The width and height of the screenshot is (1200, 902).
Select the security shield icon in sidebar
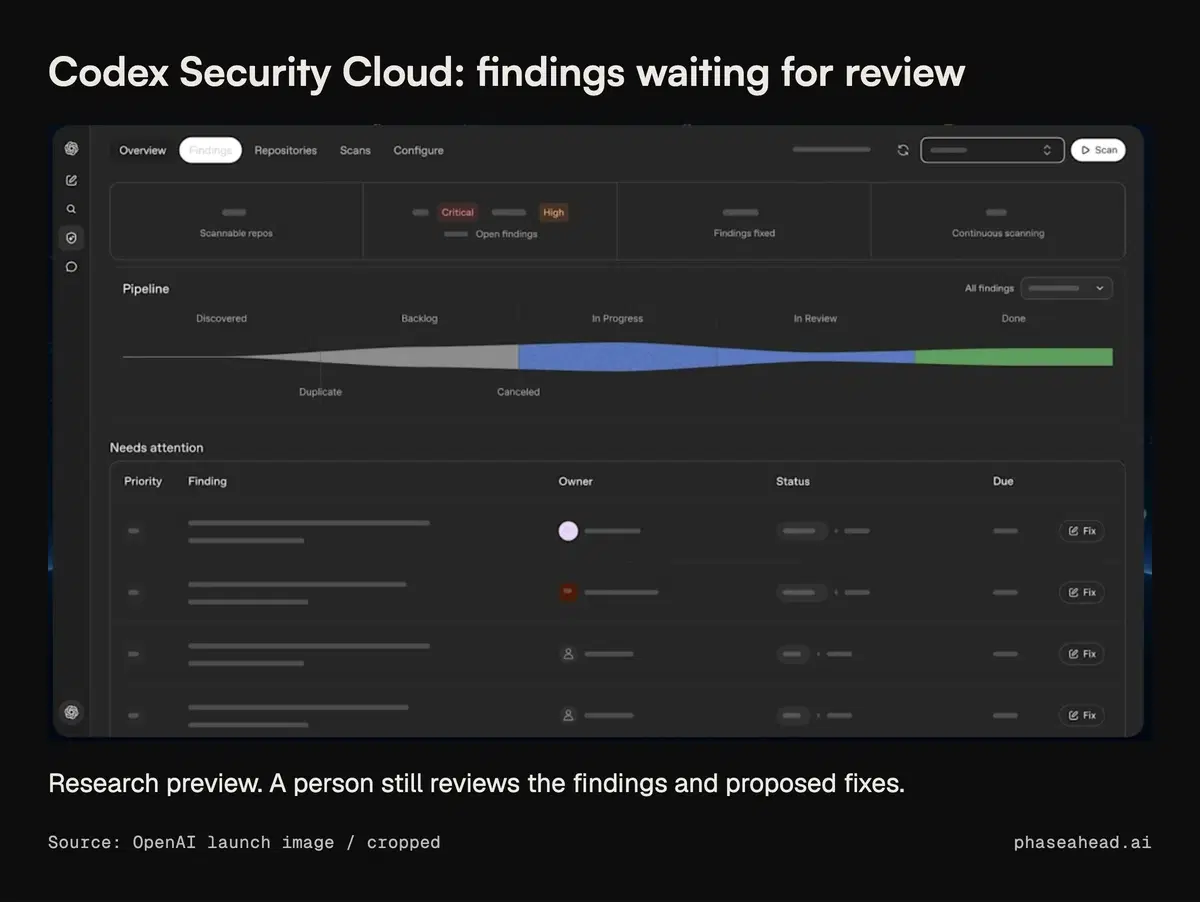click(x=71, y=238)
